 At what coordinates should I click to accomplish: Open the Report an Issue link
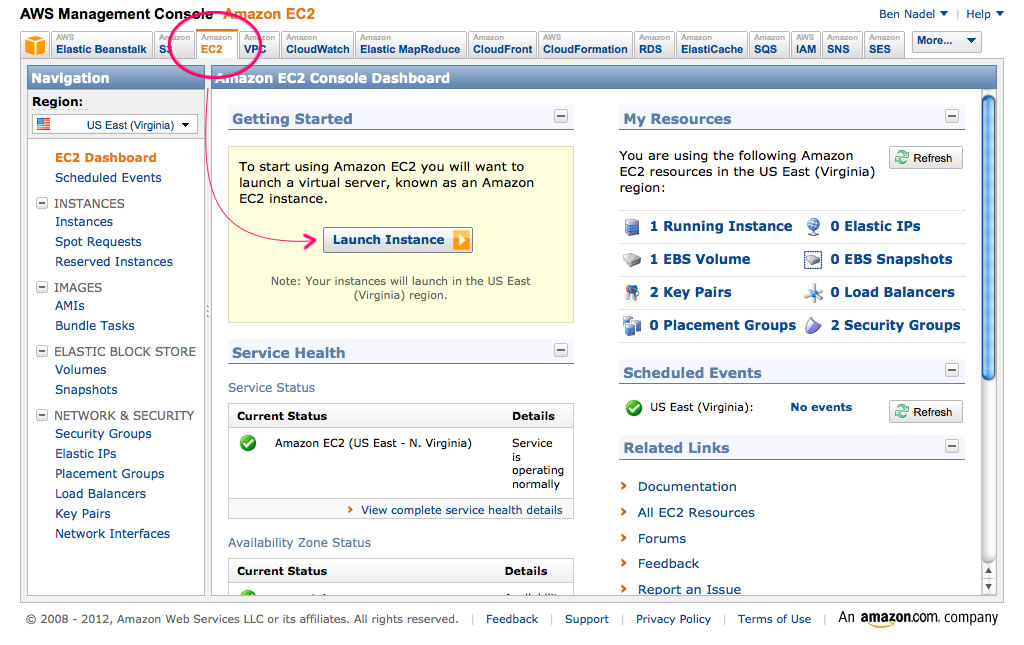[689, 590]
